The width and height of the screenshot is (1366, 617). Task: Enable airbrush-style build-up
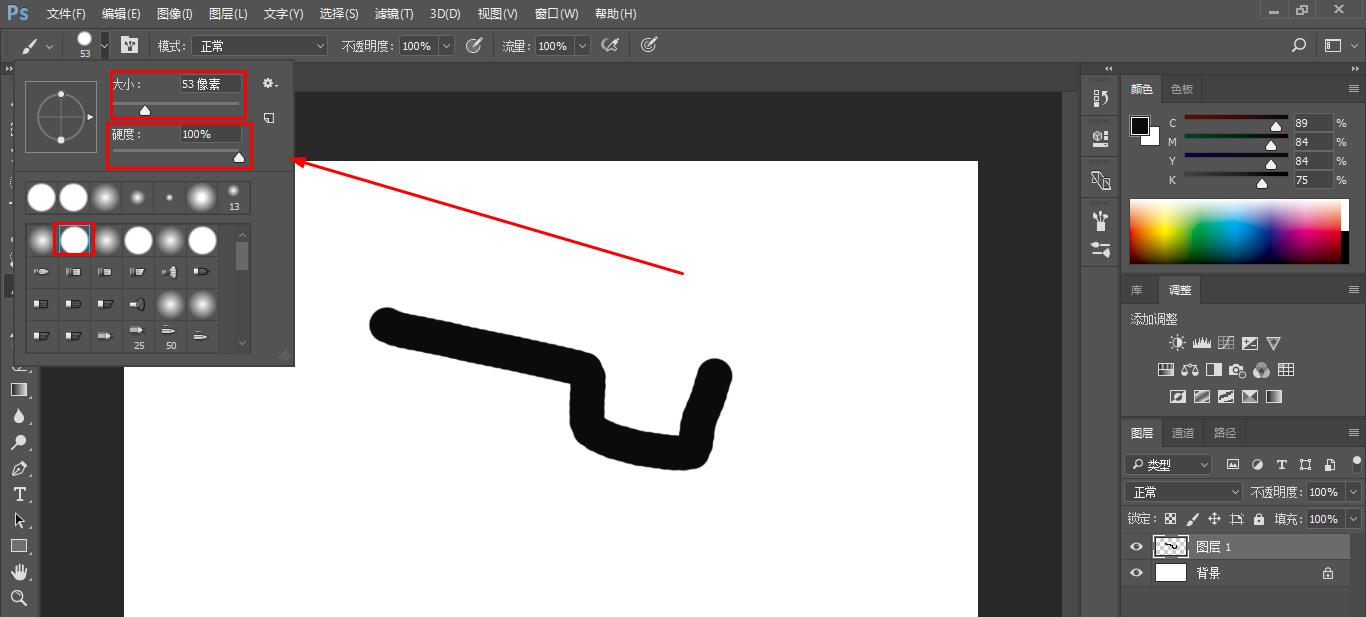[x=609, y=45]
